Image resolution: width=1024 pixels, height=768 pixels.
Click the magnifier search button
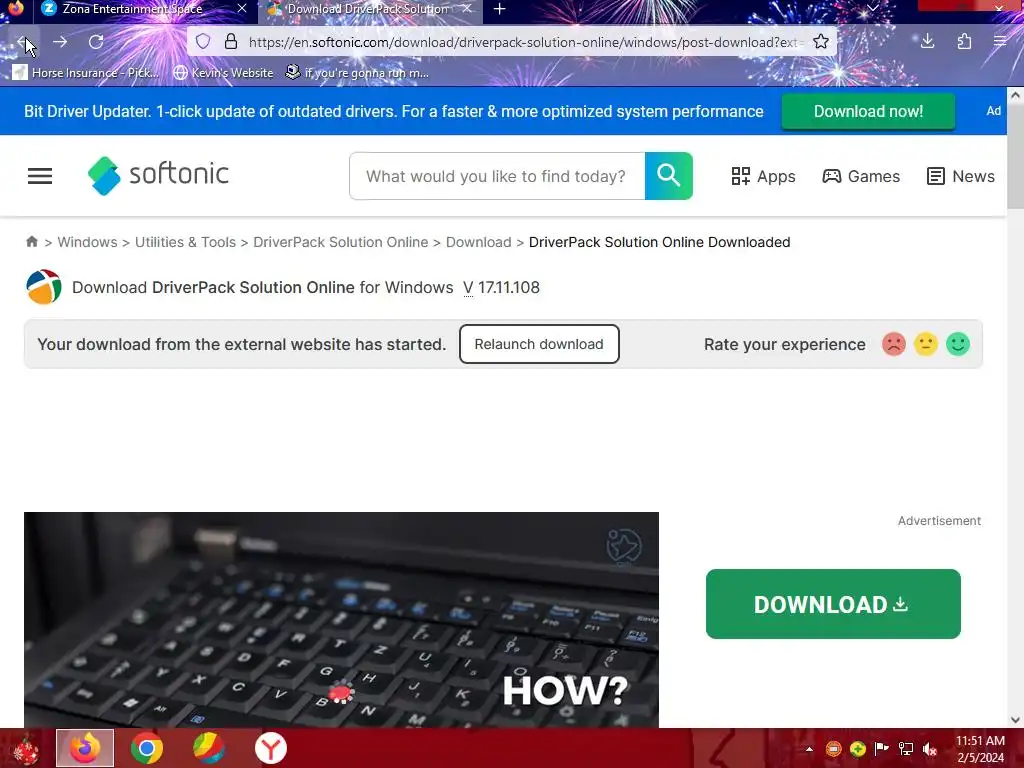click(669, 176)
